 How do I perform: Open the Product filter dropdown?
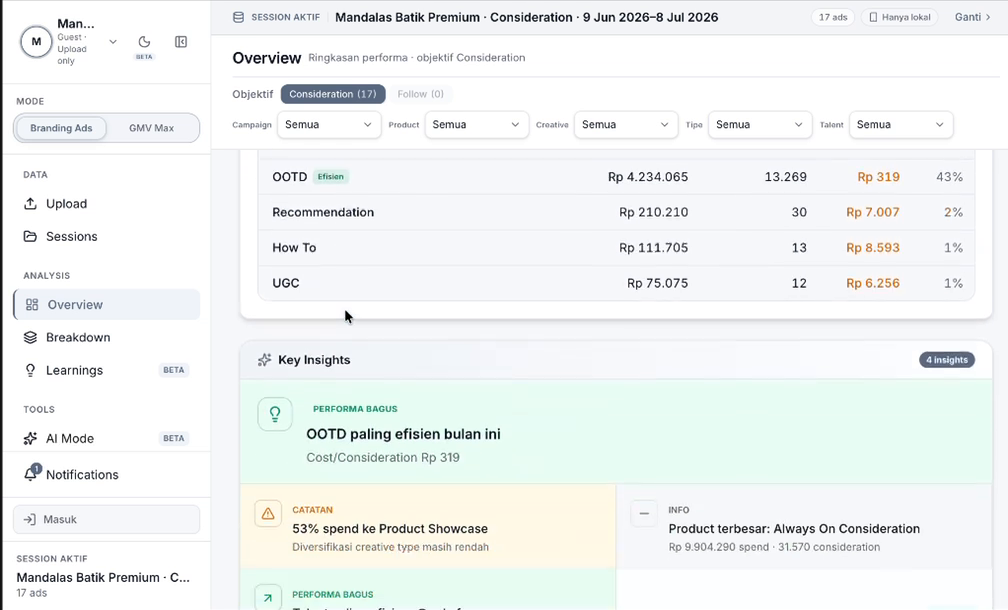[476, 125]
